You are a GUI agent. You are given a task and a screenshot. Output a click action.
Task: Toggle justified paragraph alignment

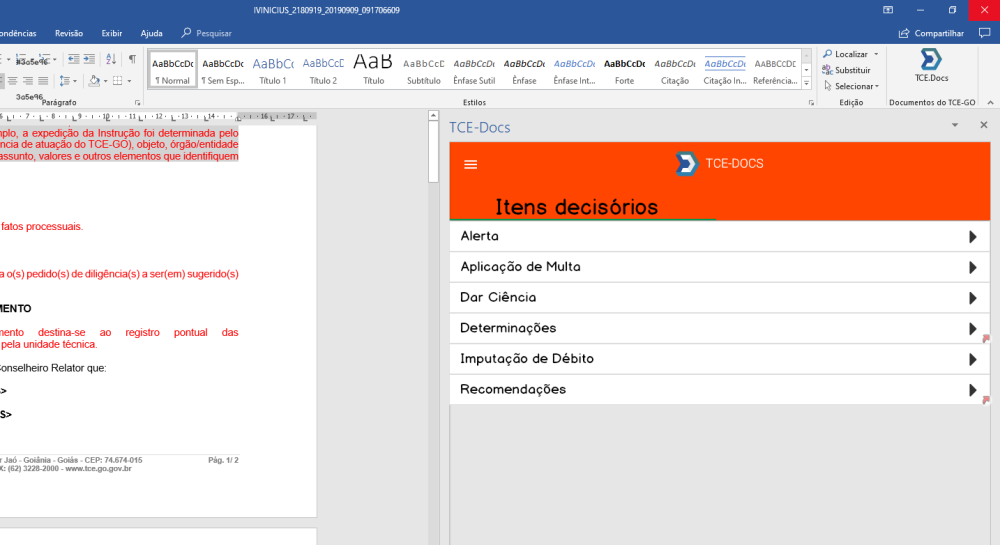[x=43, y=81]
